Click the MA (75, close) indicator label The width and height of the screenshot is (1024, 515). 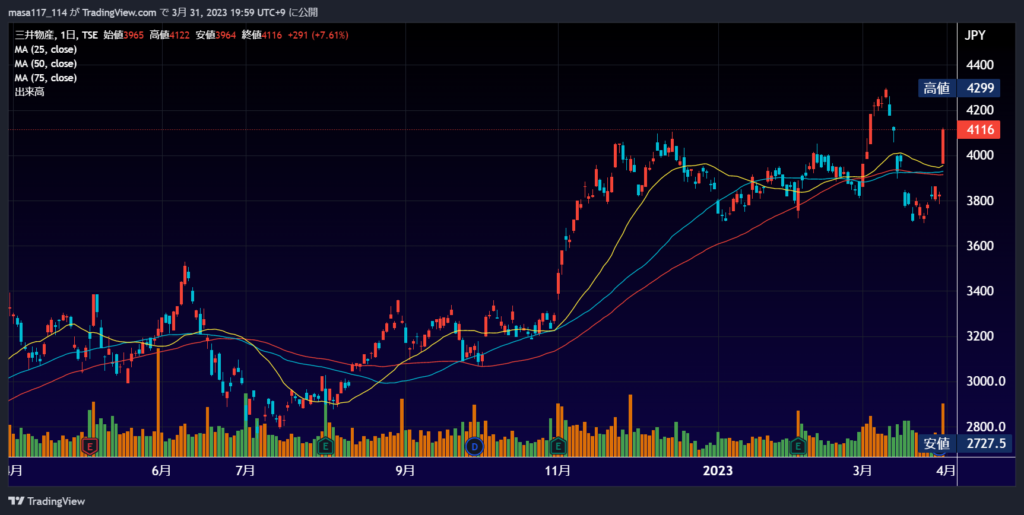coord(46,78)
